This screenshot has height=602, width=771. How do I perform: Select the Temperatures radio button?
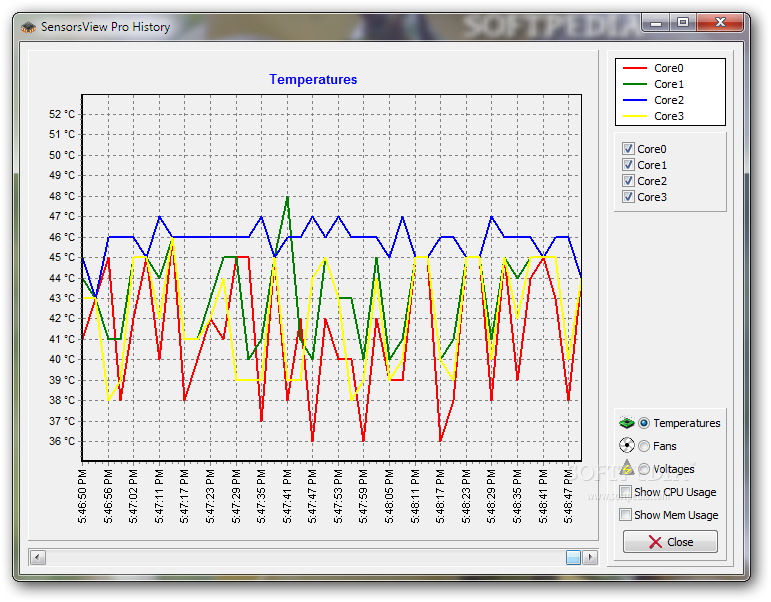(x=644, y=423)
